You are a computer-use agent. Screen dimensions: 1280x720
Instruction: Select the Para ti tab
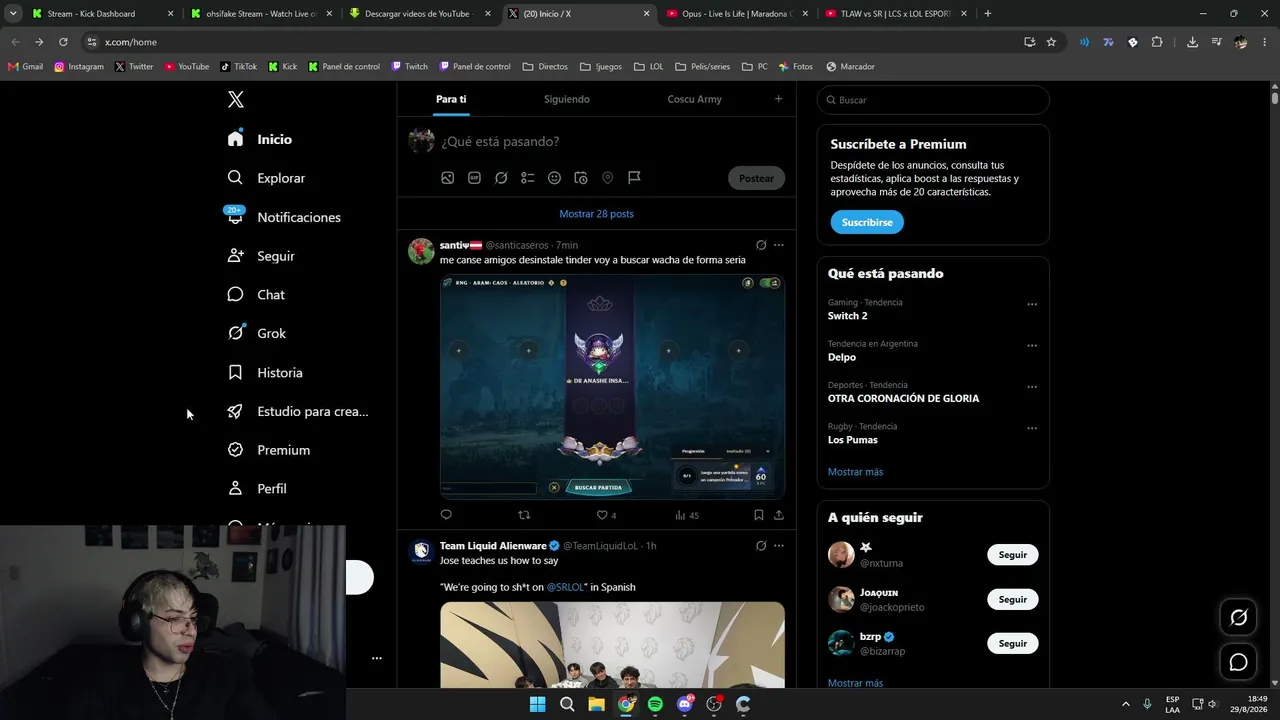(451, 99)
